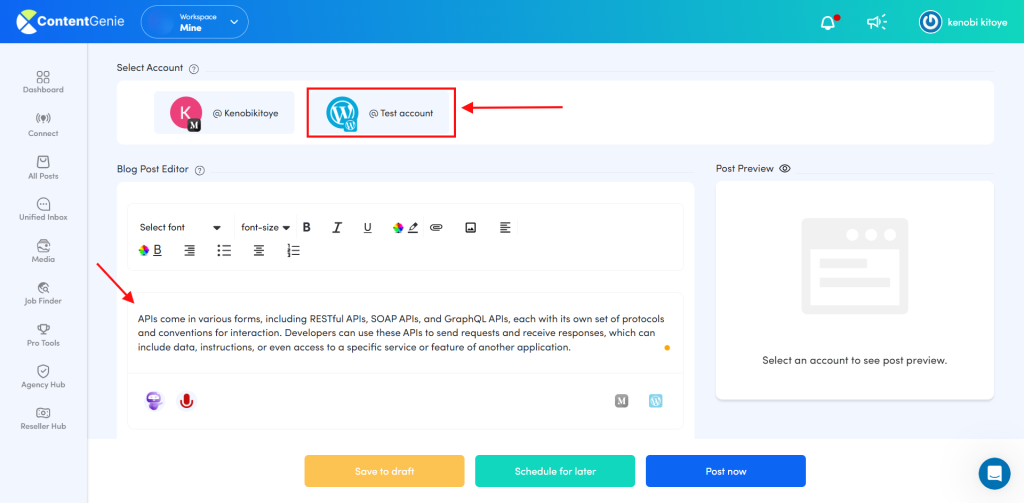Start voice input with microphone icon
Screen dimensions: 1024x503
pyautogui.click(x=187, y=400)
